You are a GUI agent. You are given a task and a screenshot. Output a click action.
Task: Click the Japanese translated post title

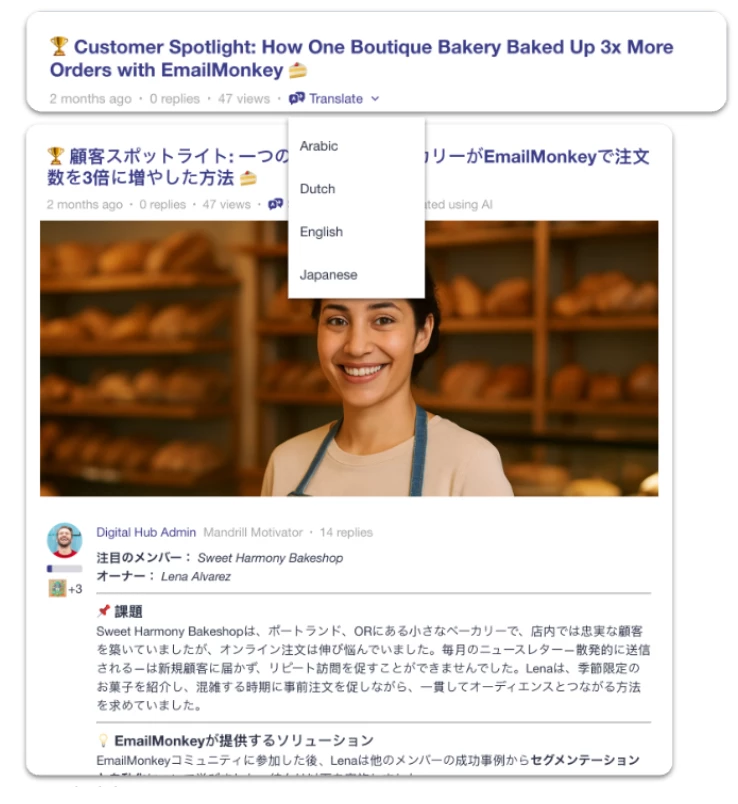coord(348,167)
